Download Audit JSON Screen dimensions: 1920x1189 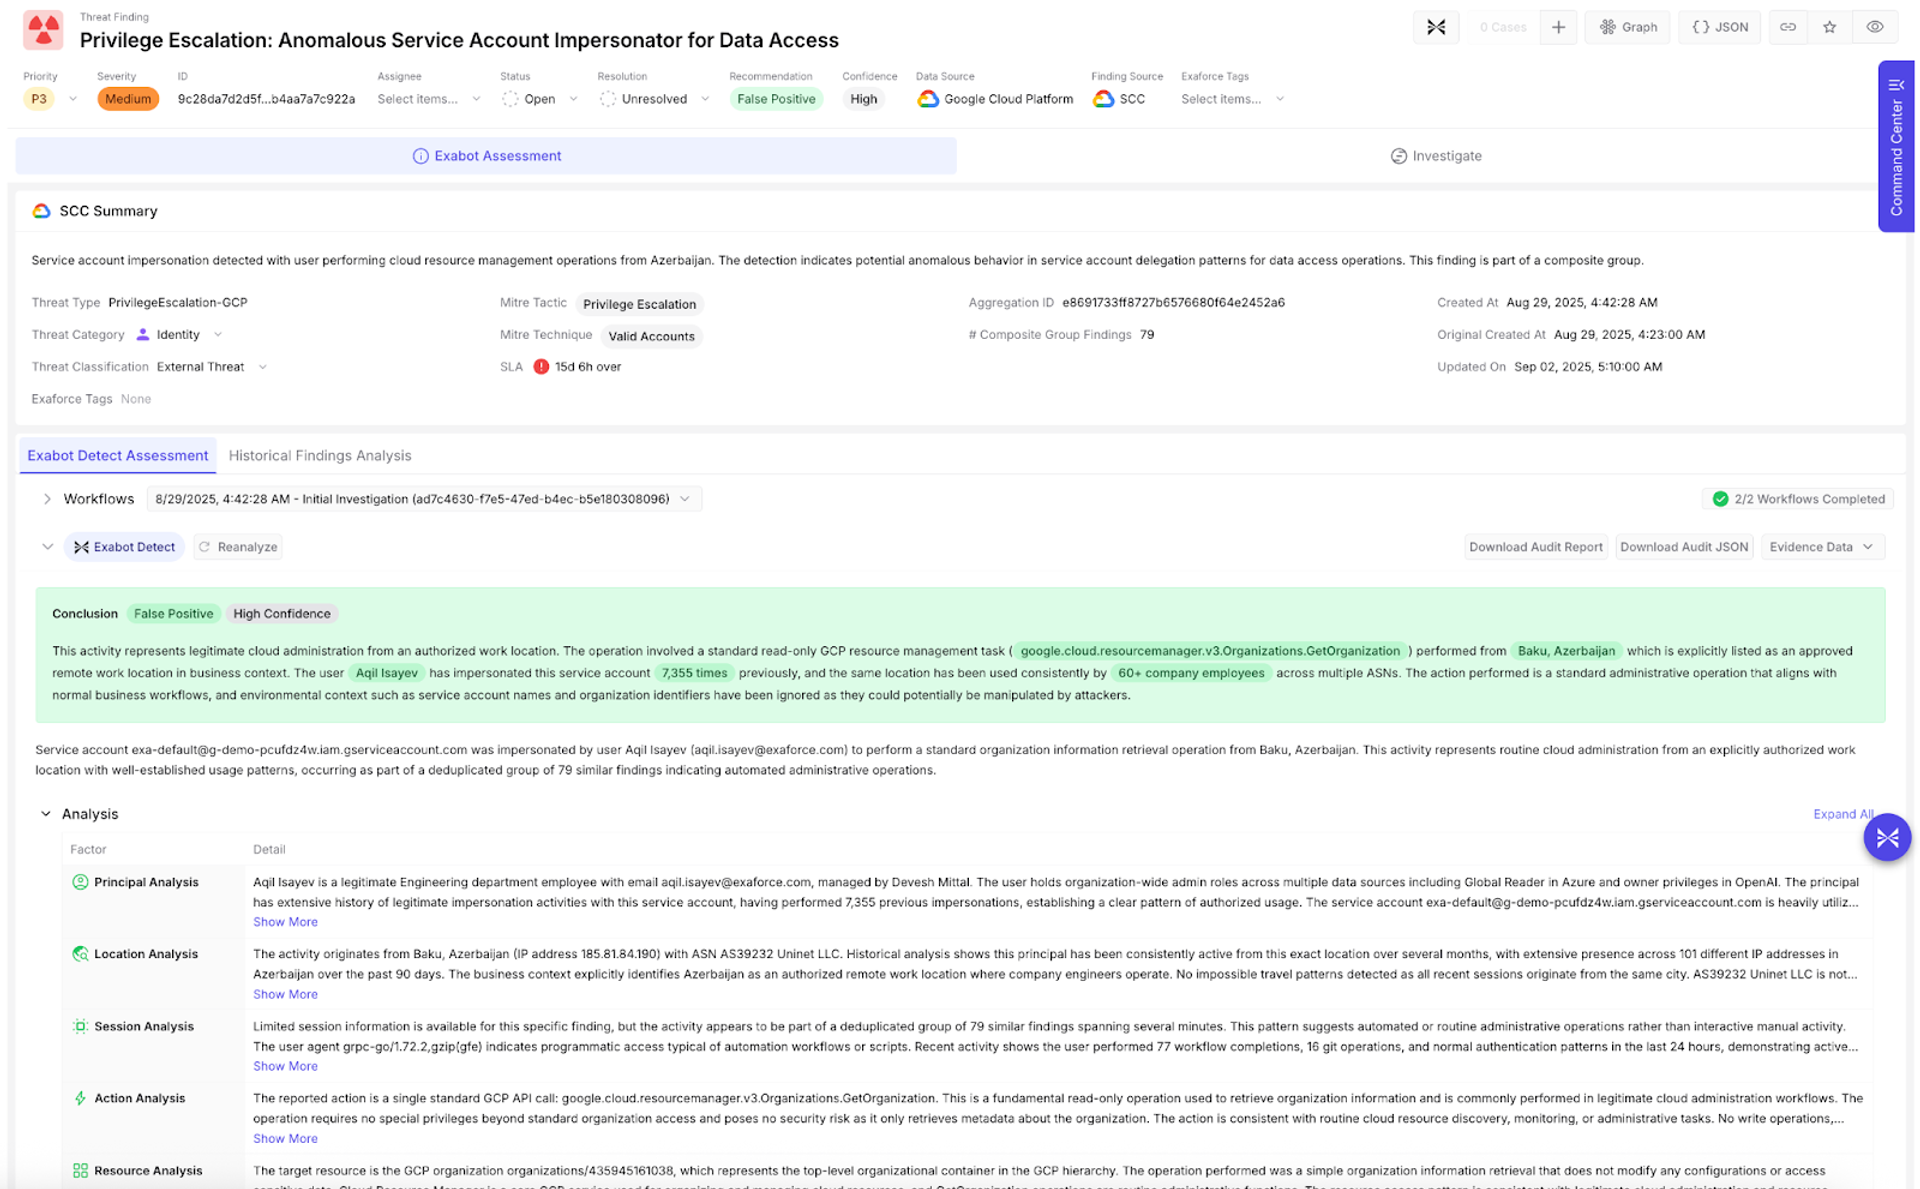coord(1684,547)
